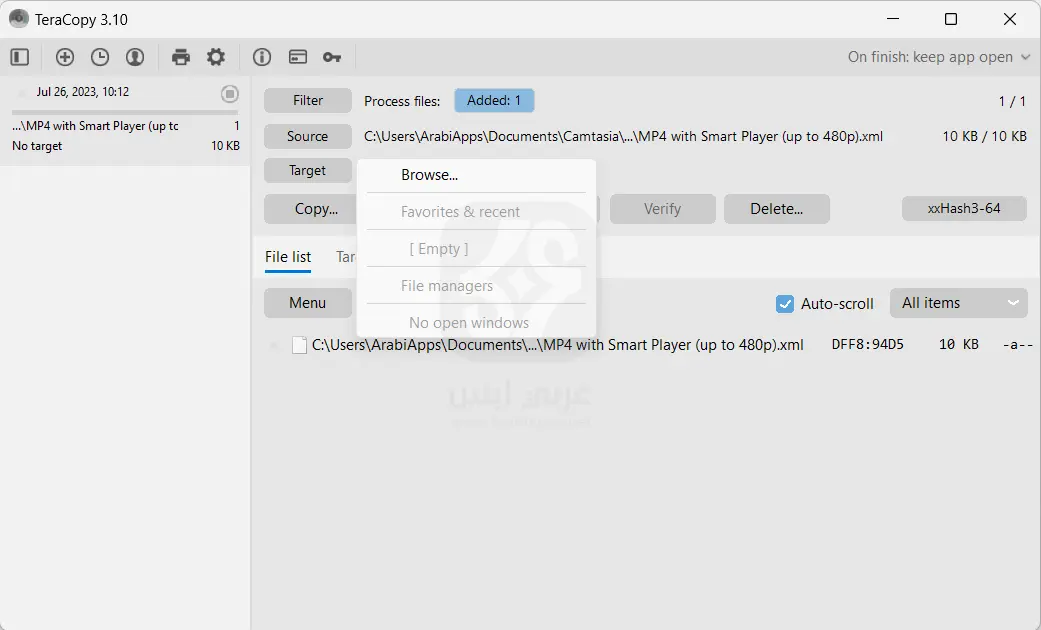
Task: Toggle the sidebar panel icon
Action: (20, 57)
